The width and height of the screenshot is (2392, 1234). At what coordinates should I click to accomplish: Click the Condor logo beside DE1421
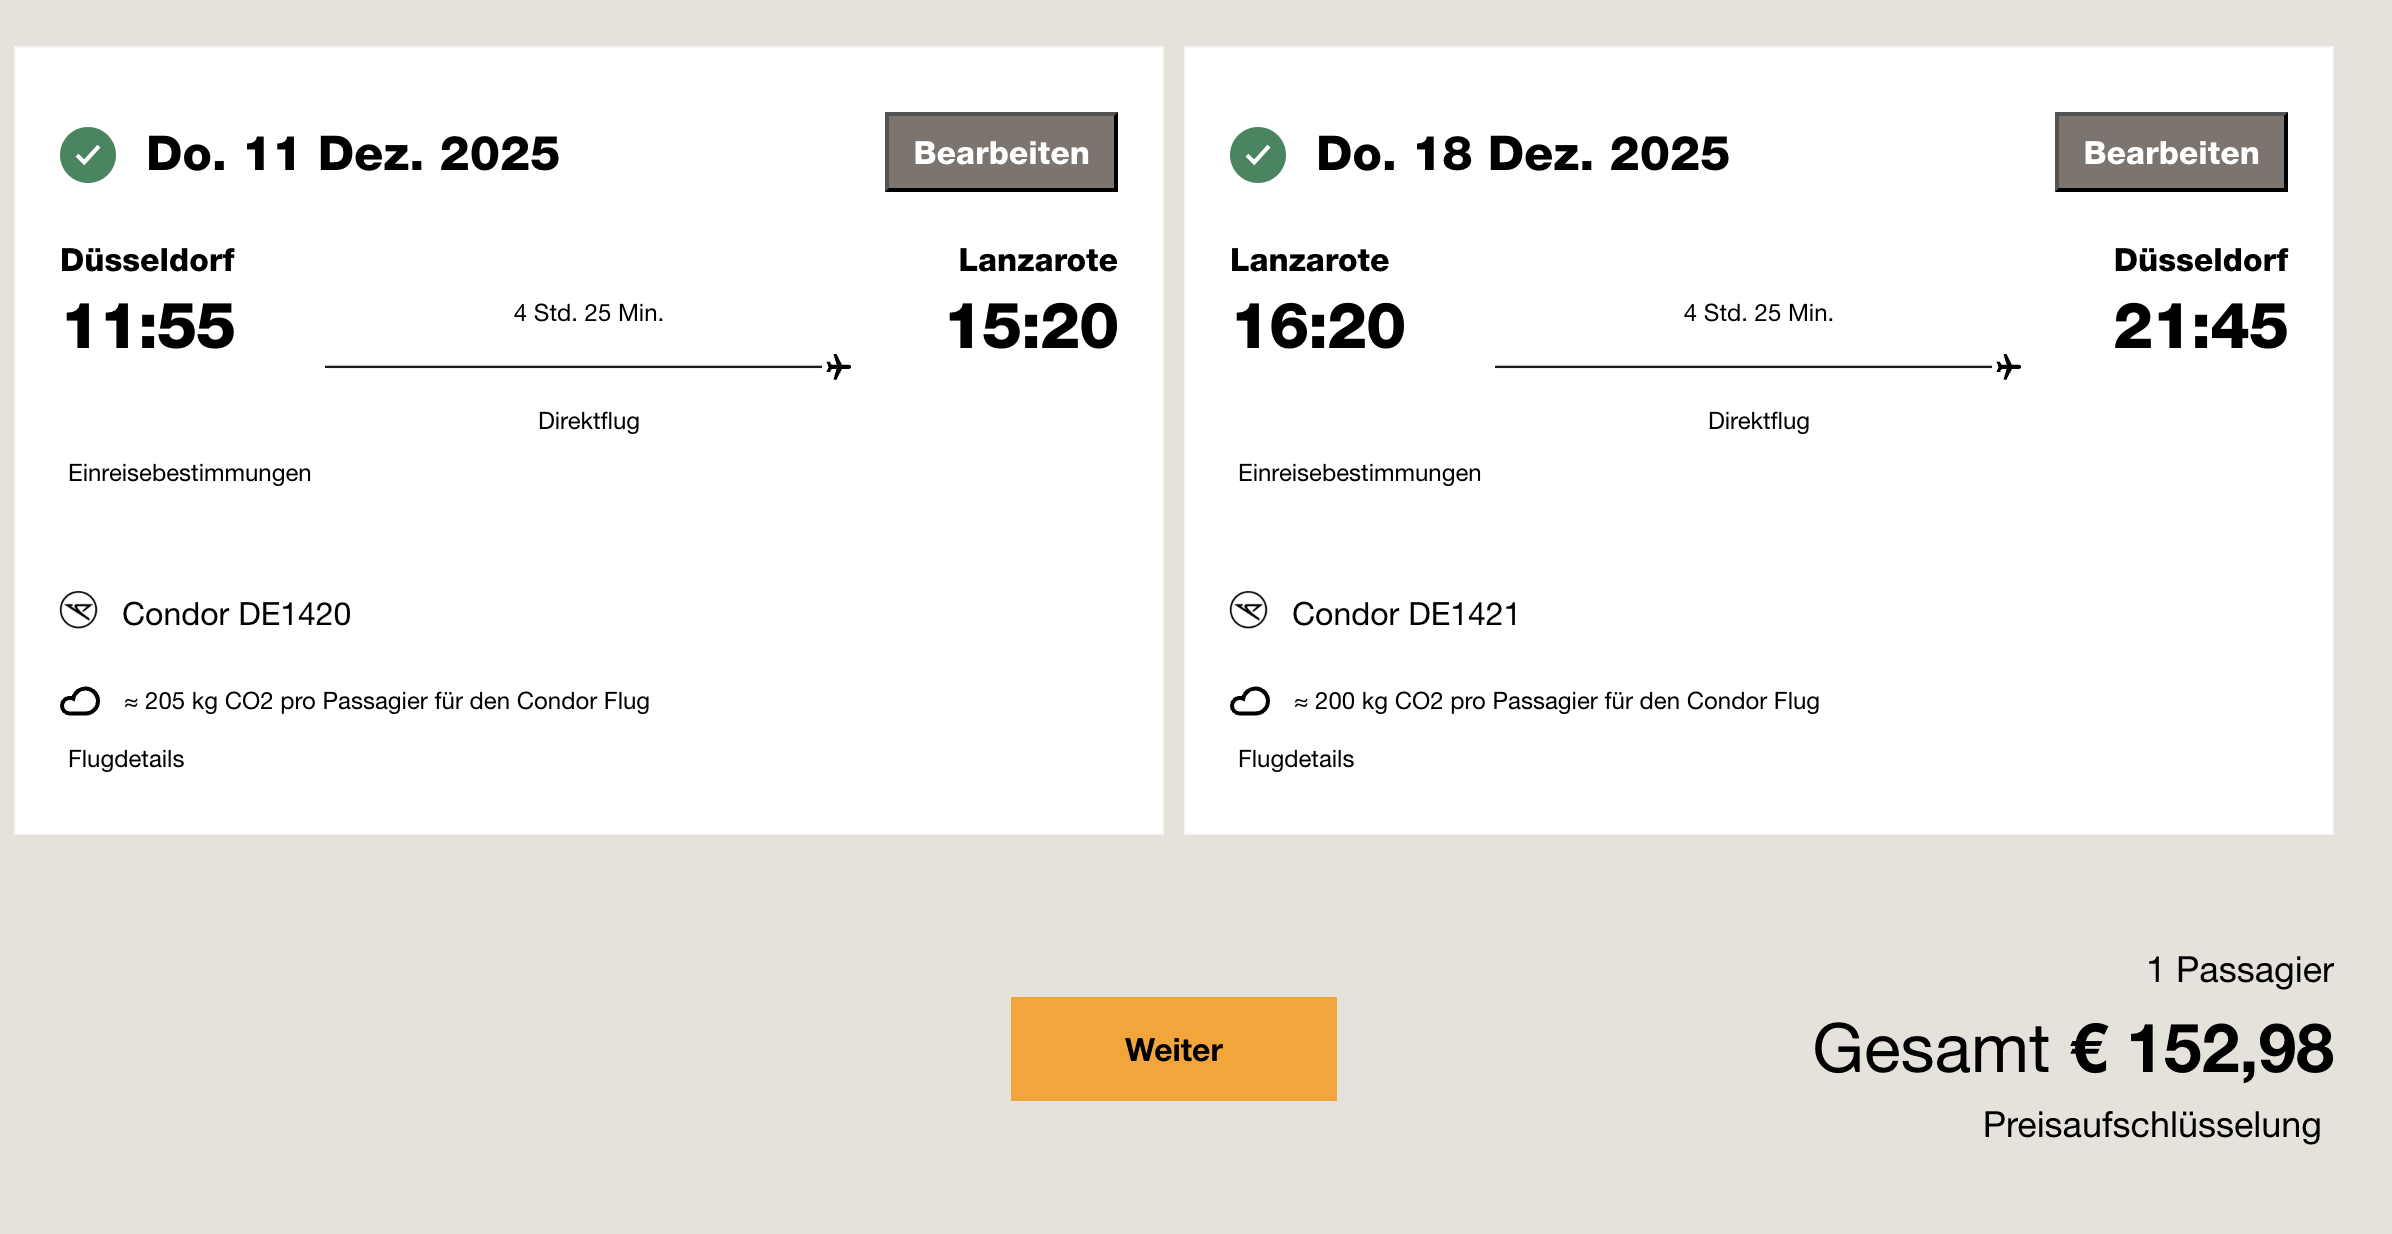tap(1248, 610)
